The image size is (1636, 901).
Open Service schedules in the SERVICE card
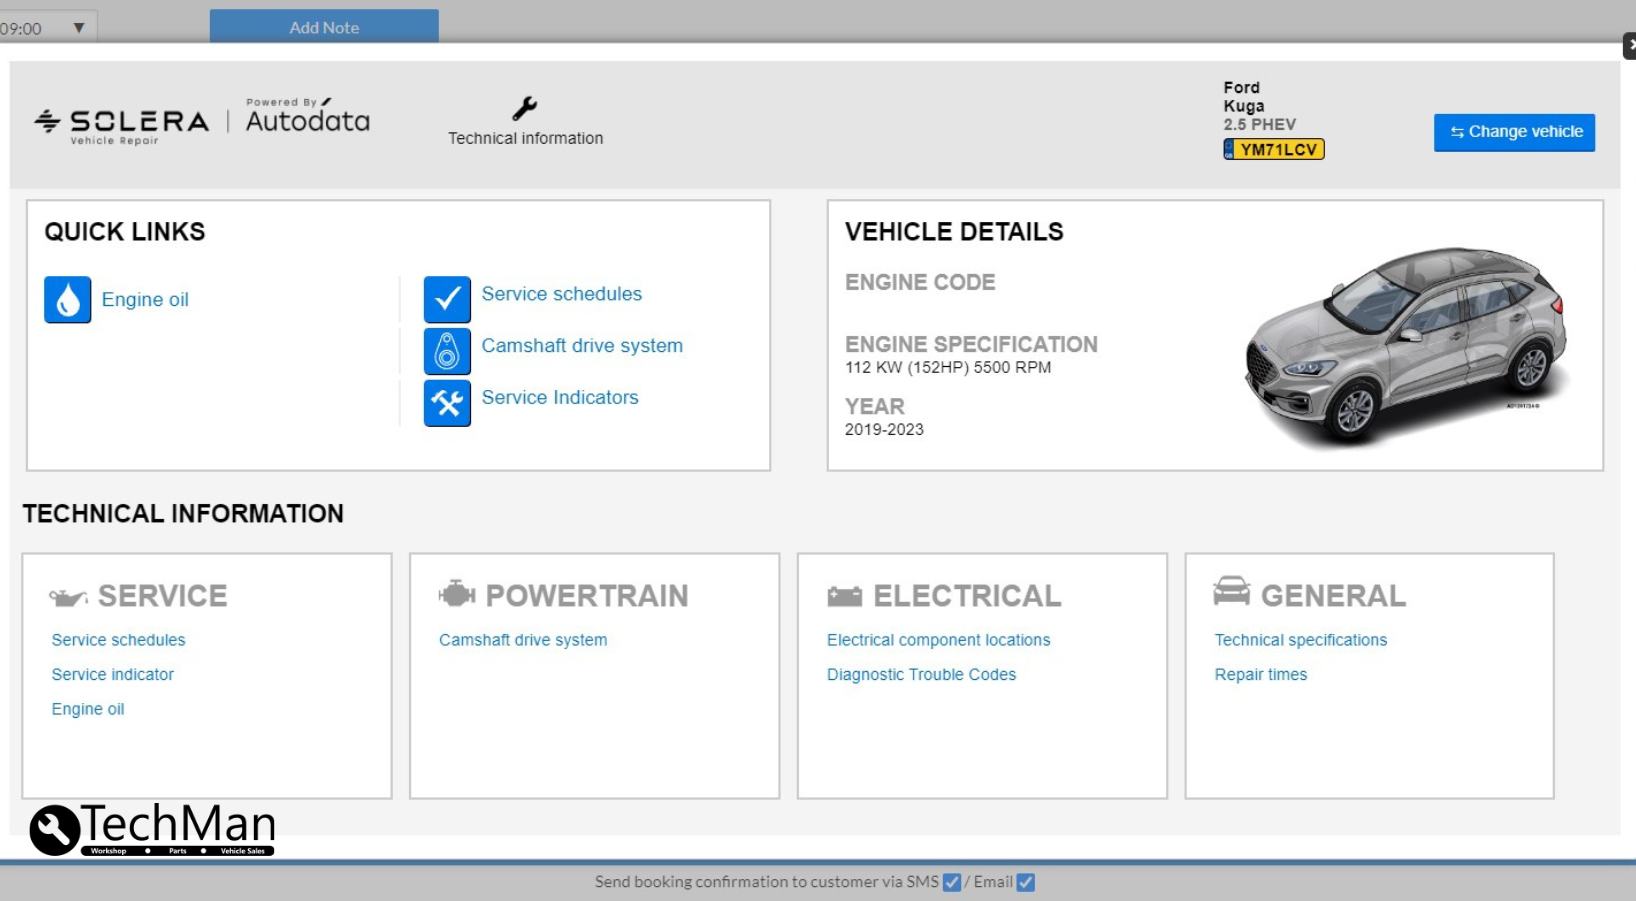[118, 640]
